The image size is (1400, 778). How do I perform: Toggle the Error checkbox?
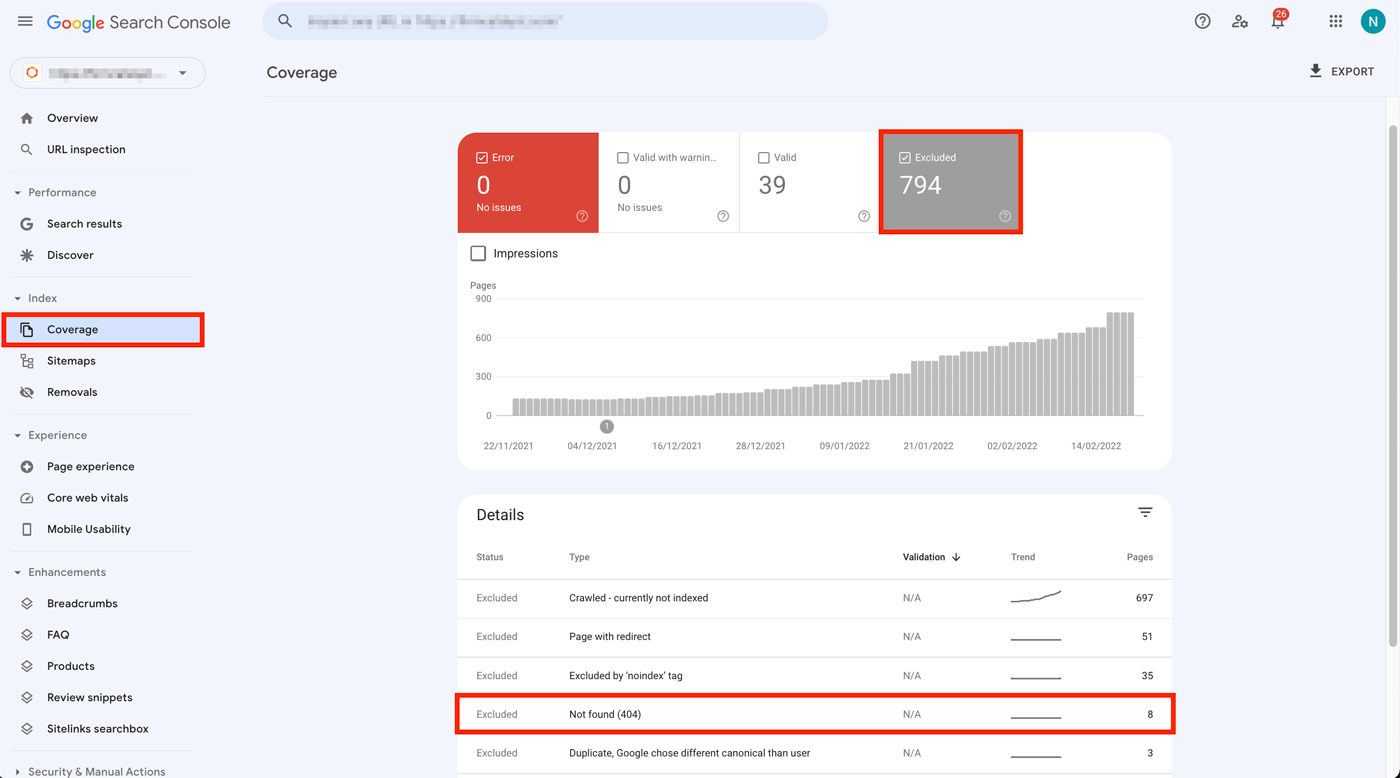coord(482,158)
